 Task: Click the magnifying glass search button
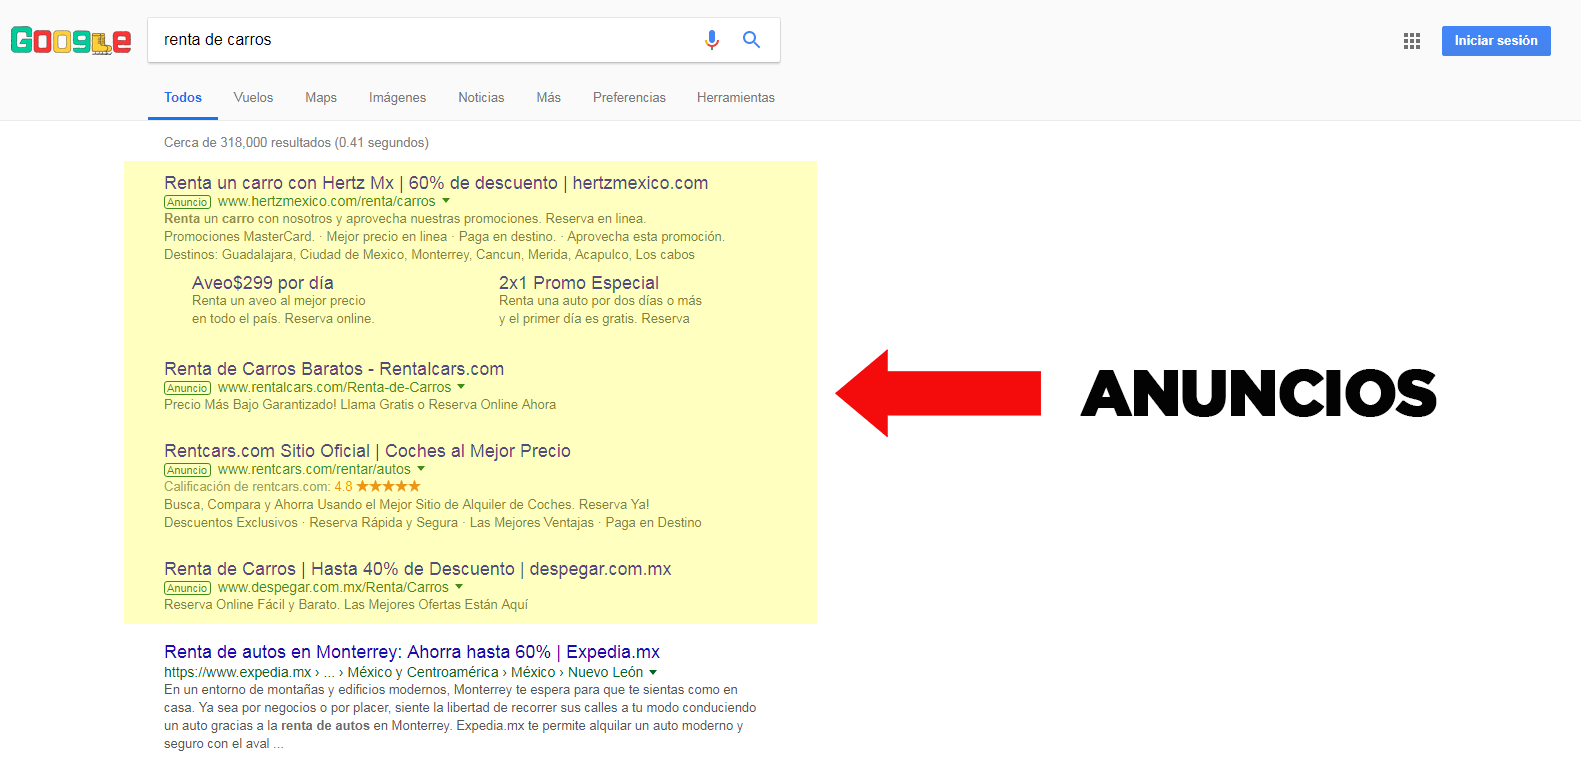point(751,40)
